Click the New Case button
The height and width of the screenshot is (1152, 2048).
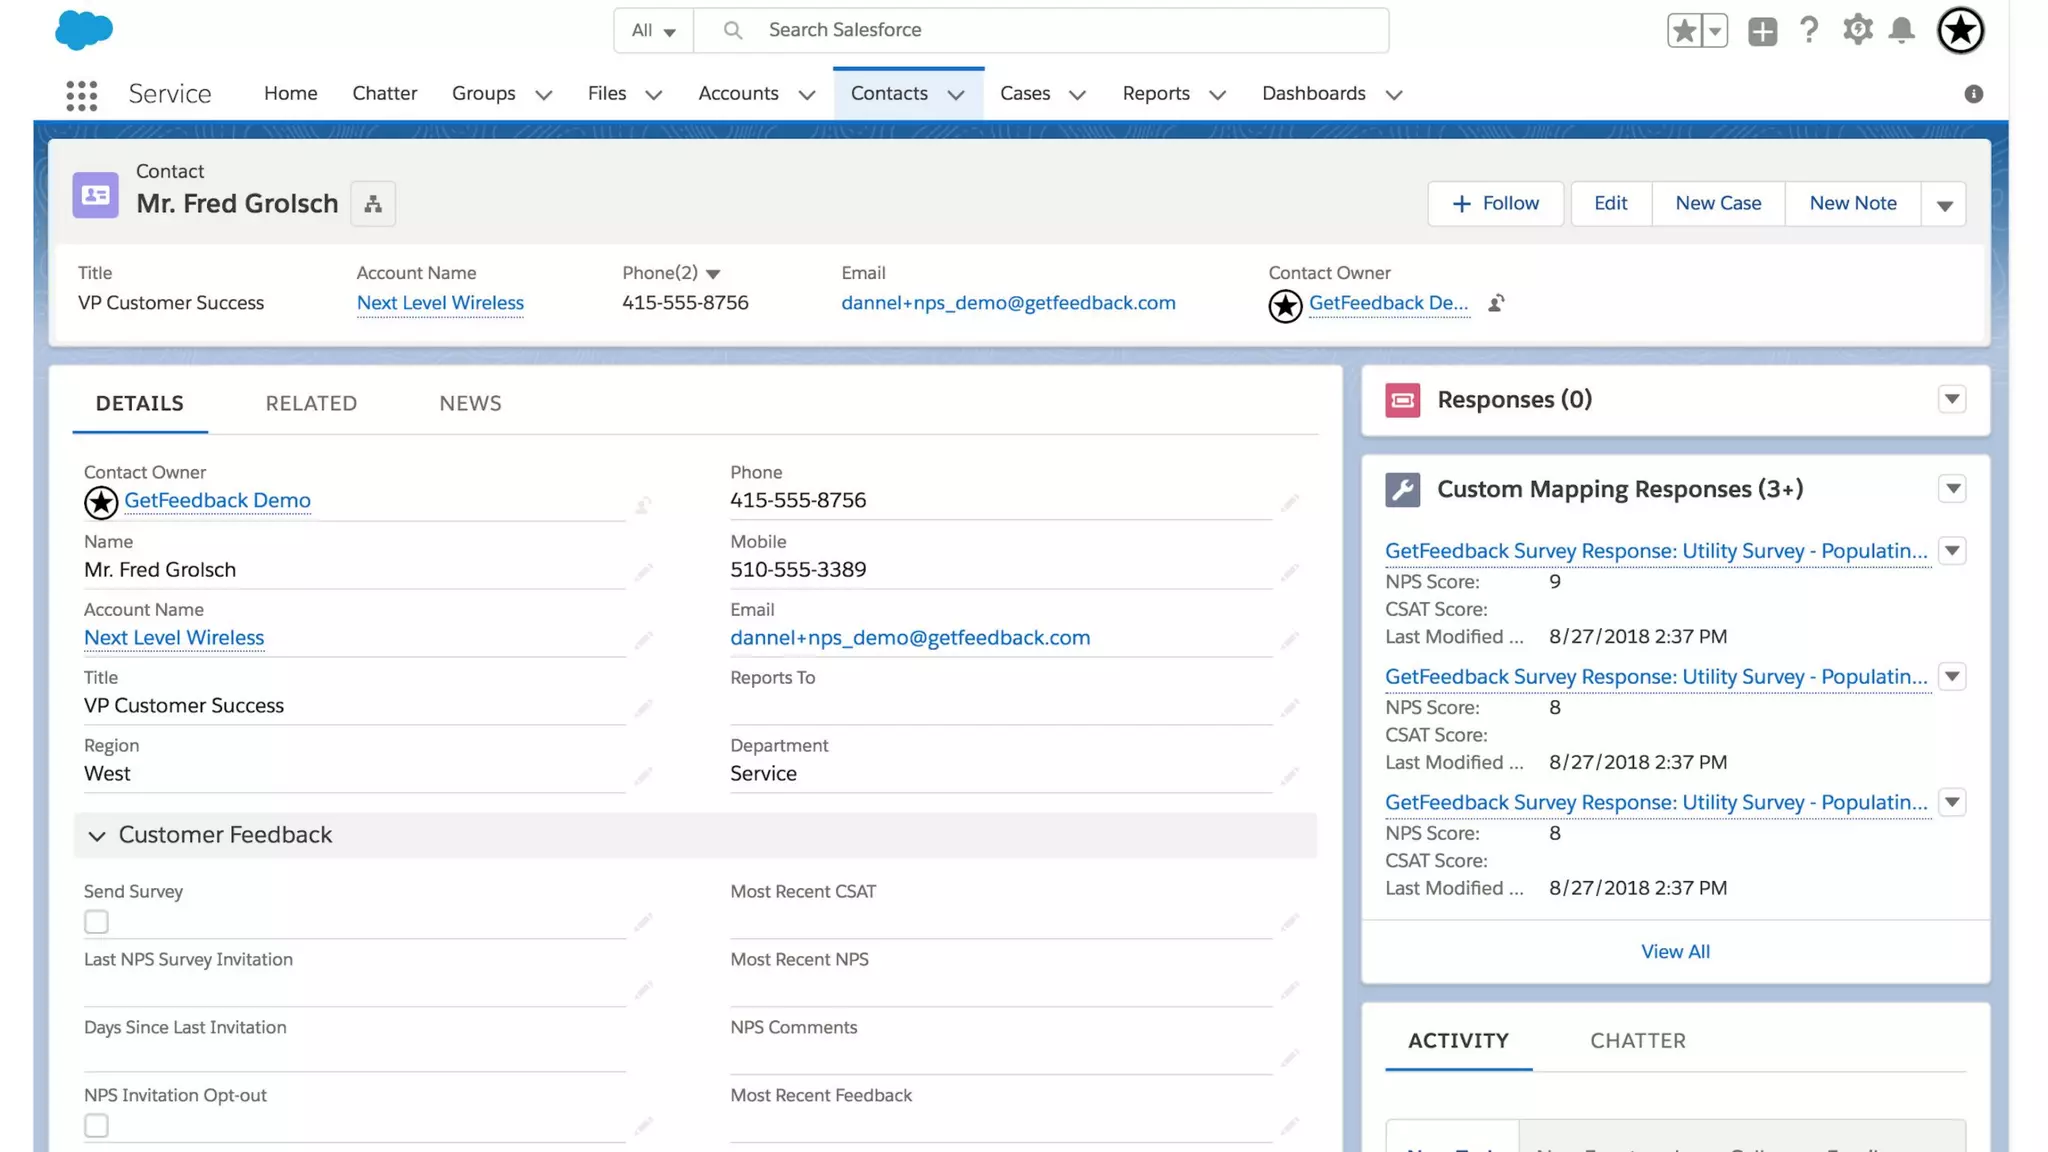click(x=1718, y=204)
